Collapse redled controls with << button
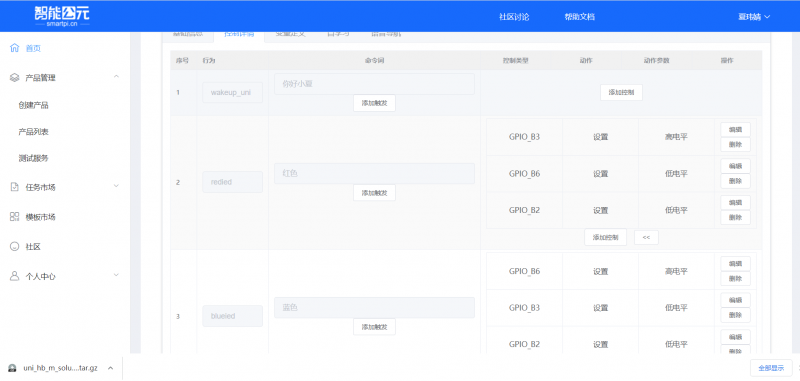This screenshot has width=800, height=381. [x=646, y=237]
